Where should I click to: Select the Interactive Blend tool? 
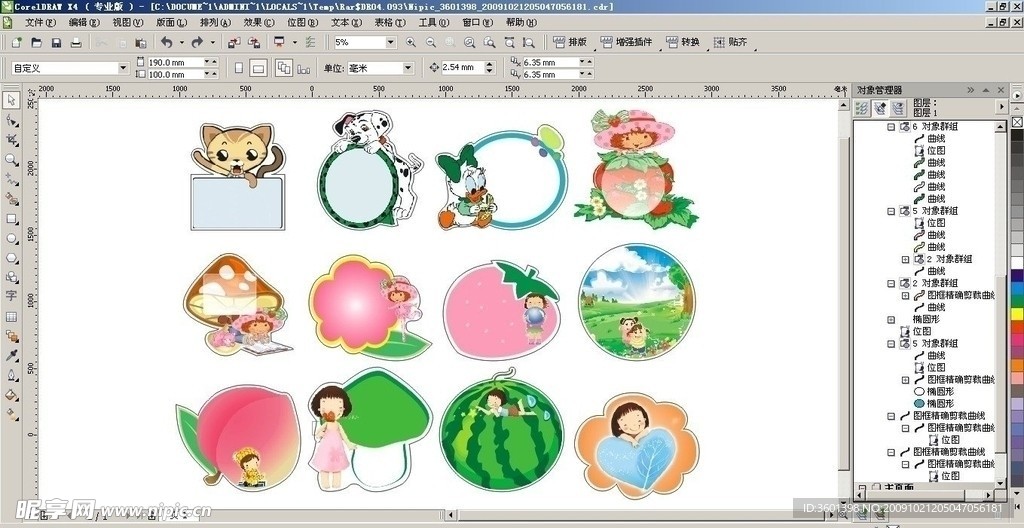[x=11, y=336]
